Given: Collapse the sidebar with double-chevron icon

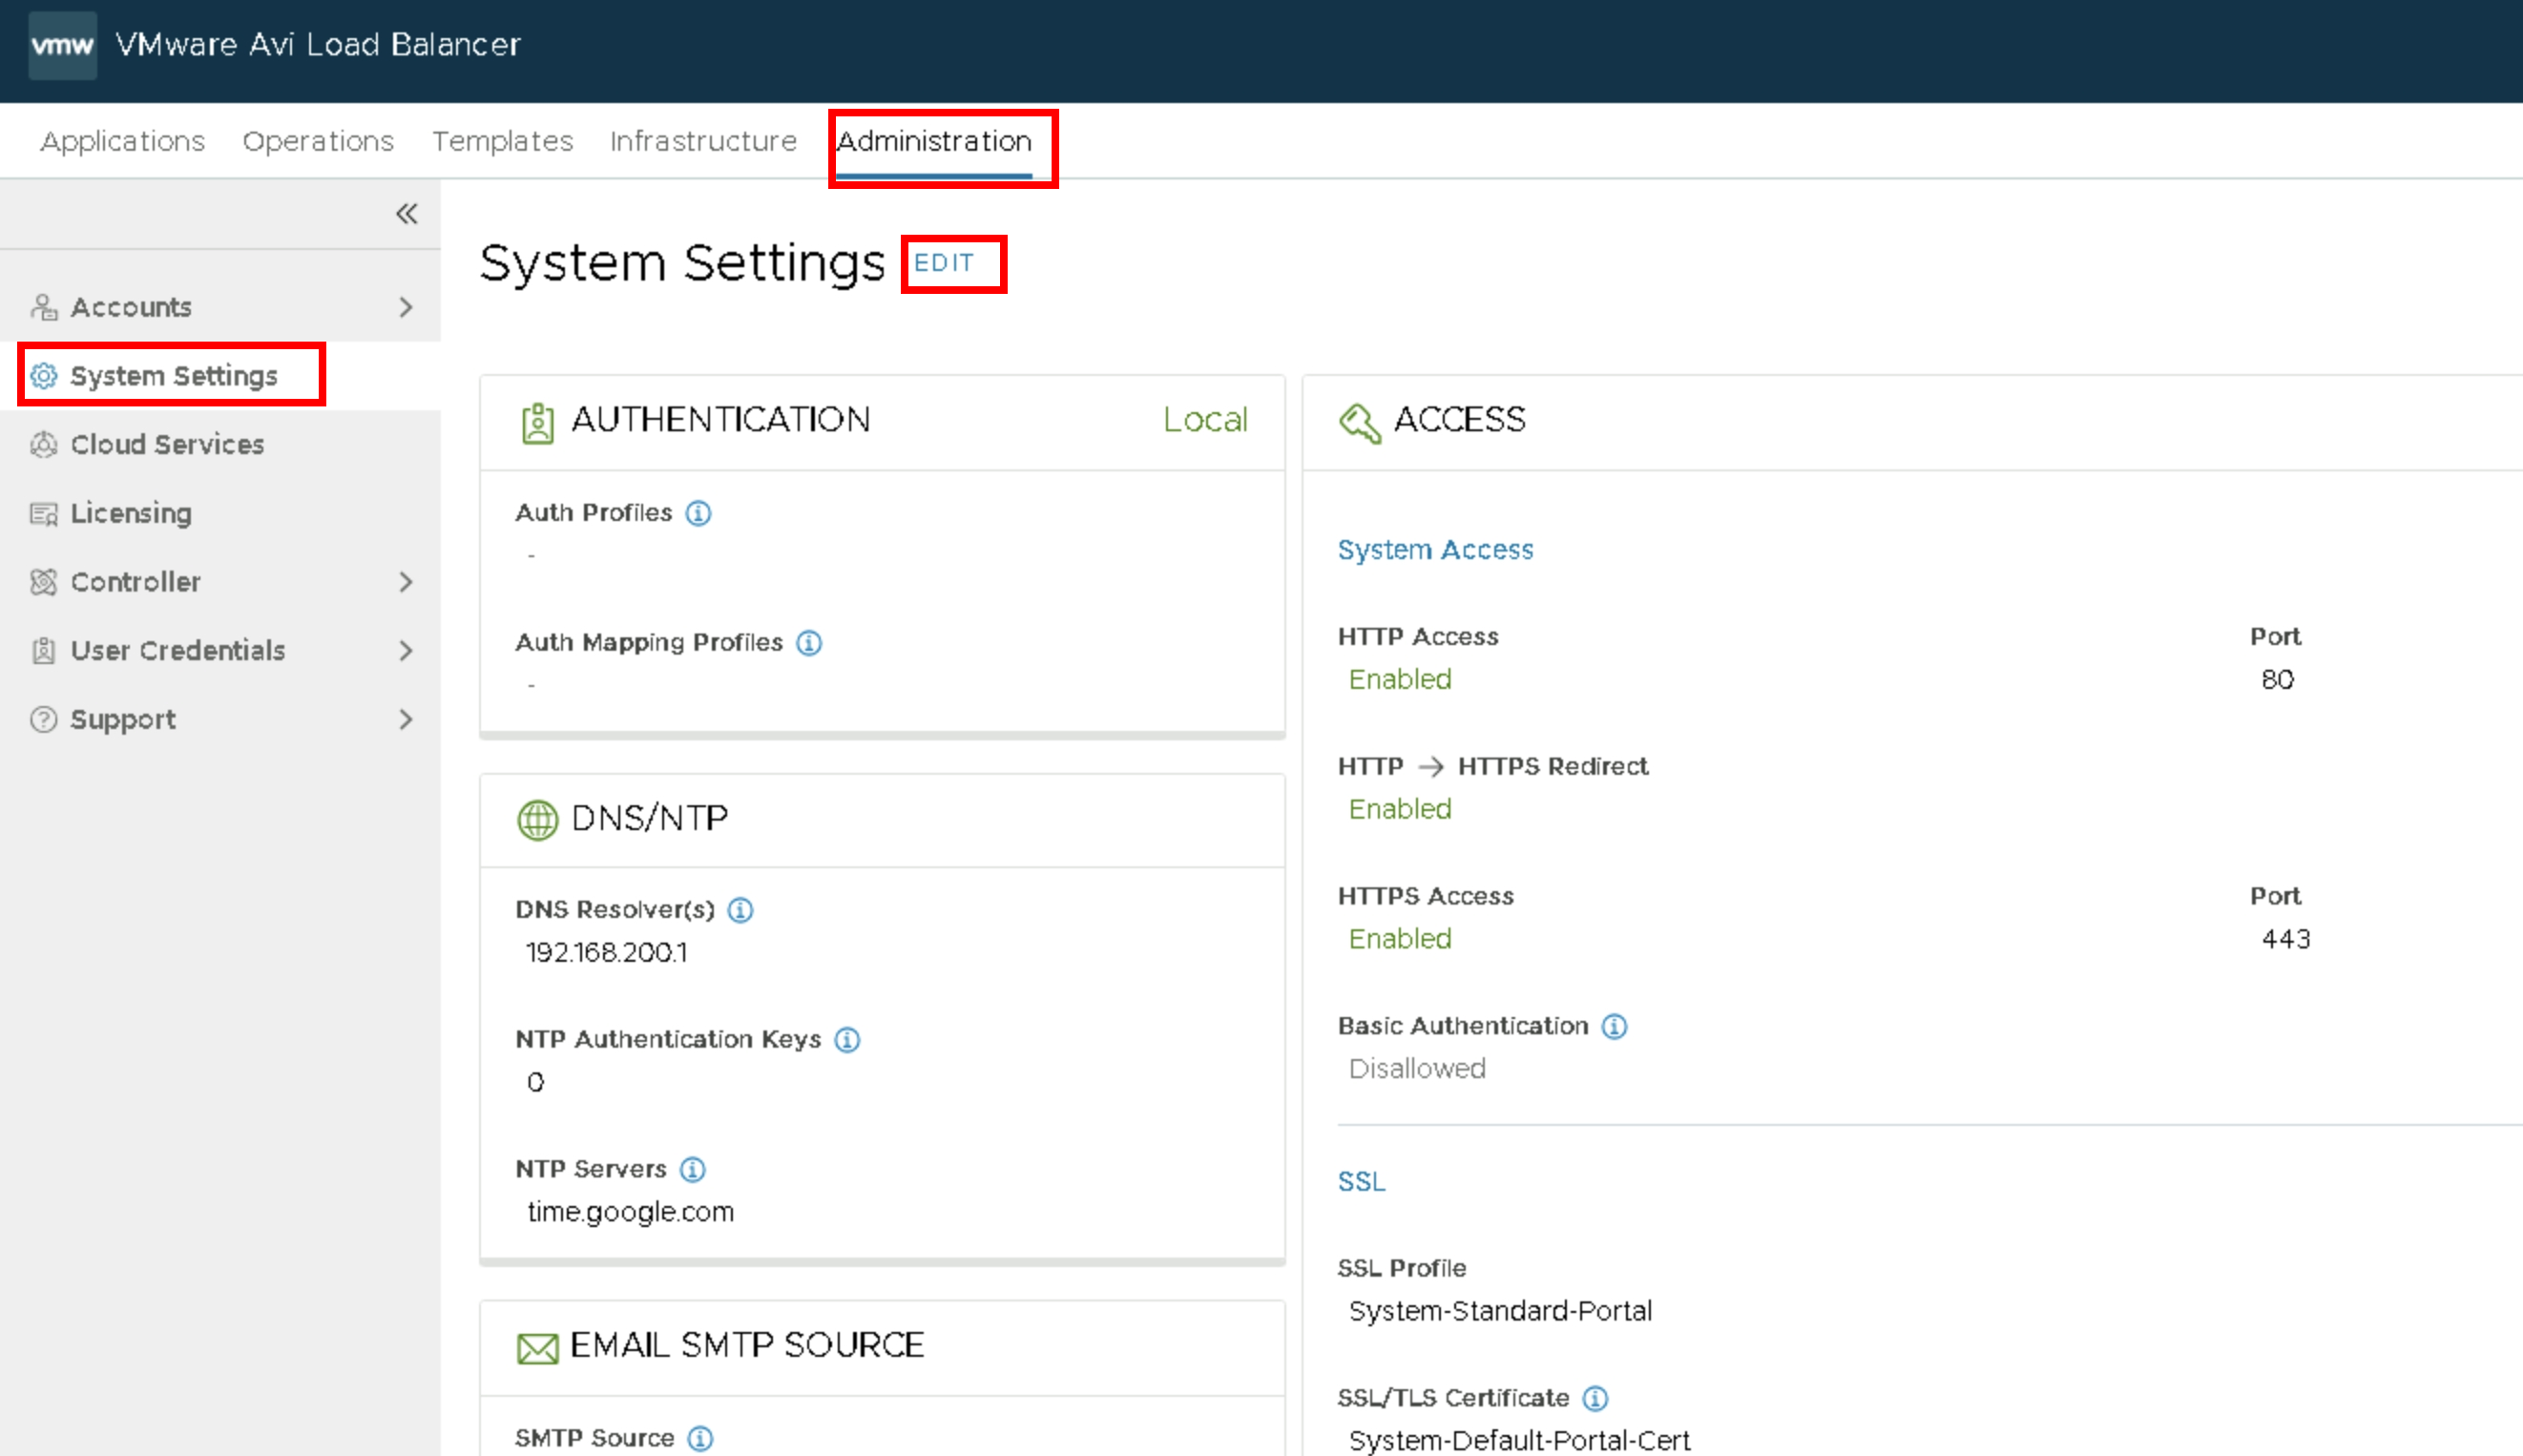Looking at the screenshot, I should (x=406, y=214).
